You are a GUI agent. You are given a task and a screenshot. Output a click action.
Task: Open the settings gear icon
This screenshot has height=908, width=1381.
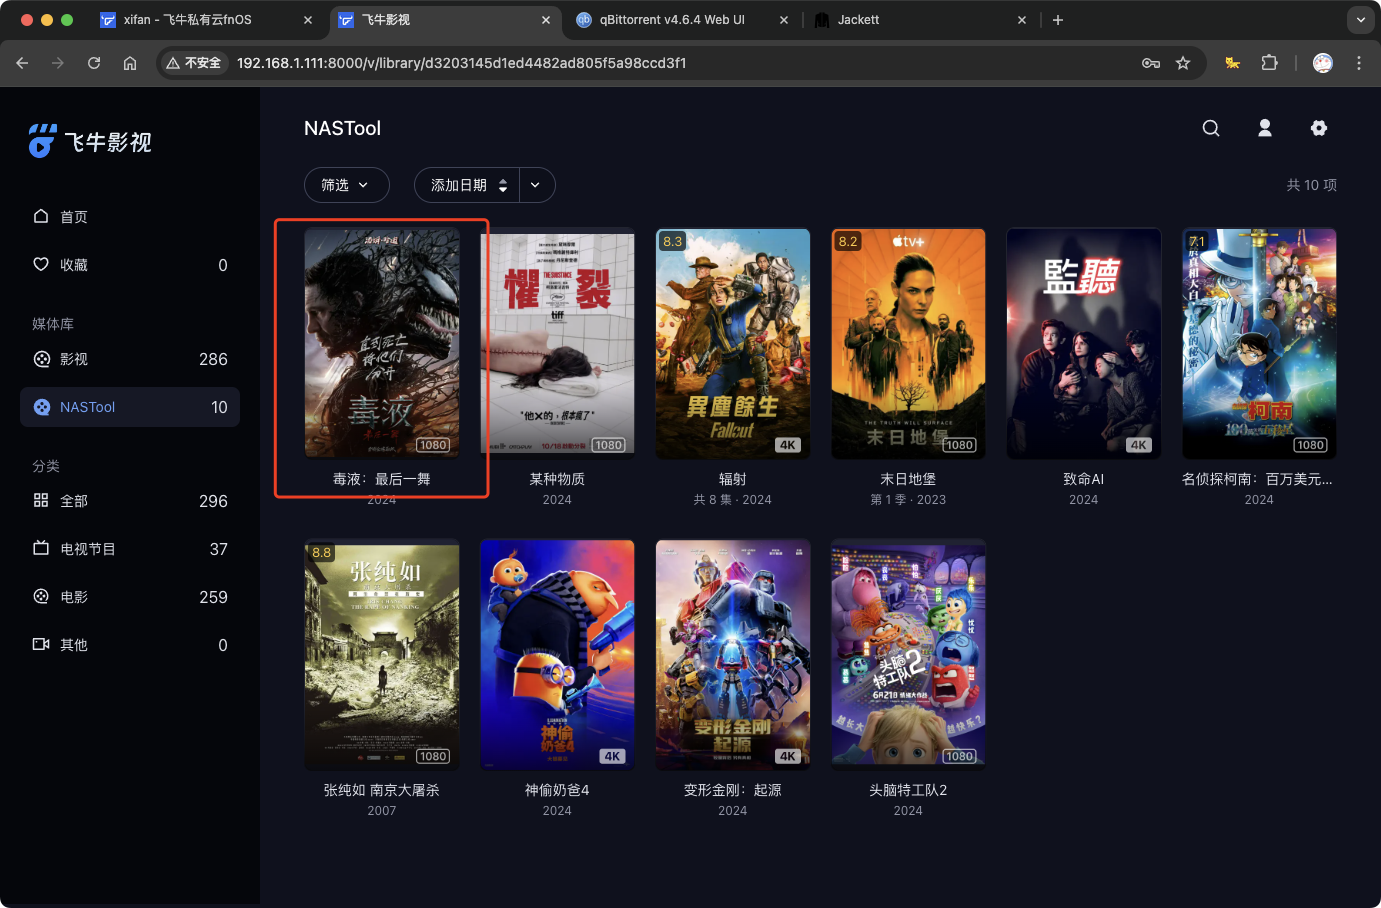point(1319,128)
